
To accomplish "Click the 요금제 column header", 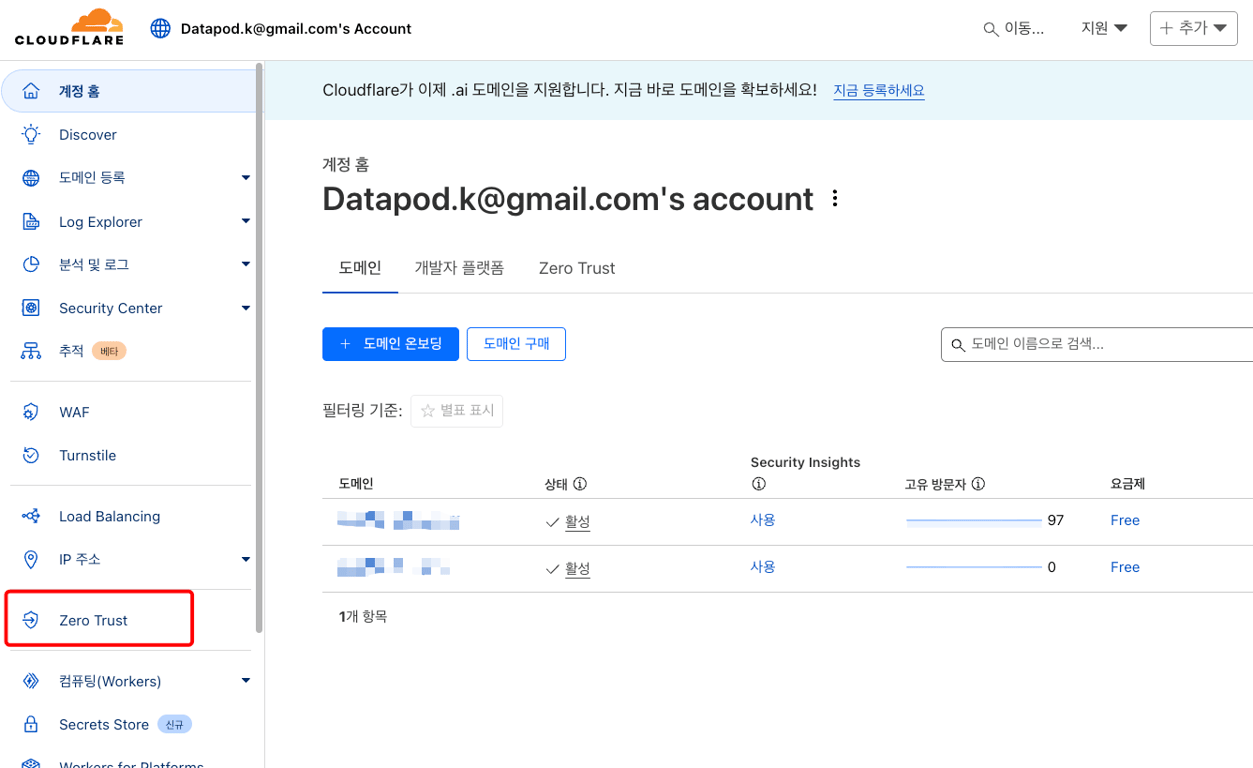I will 1127,484.
